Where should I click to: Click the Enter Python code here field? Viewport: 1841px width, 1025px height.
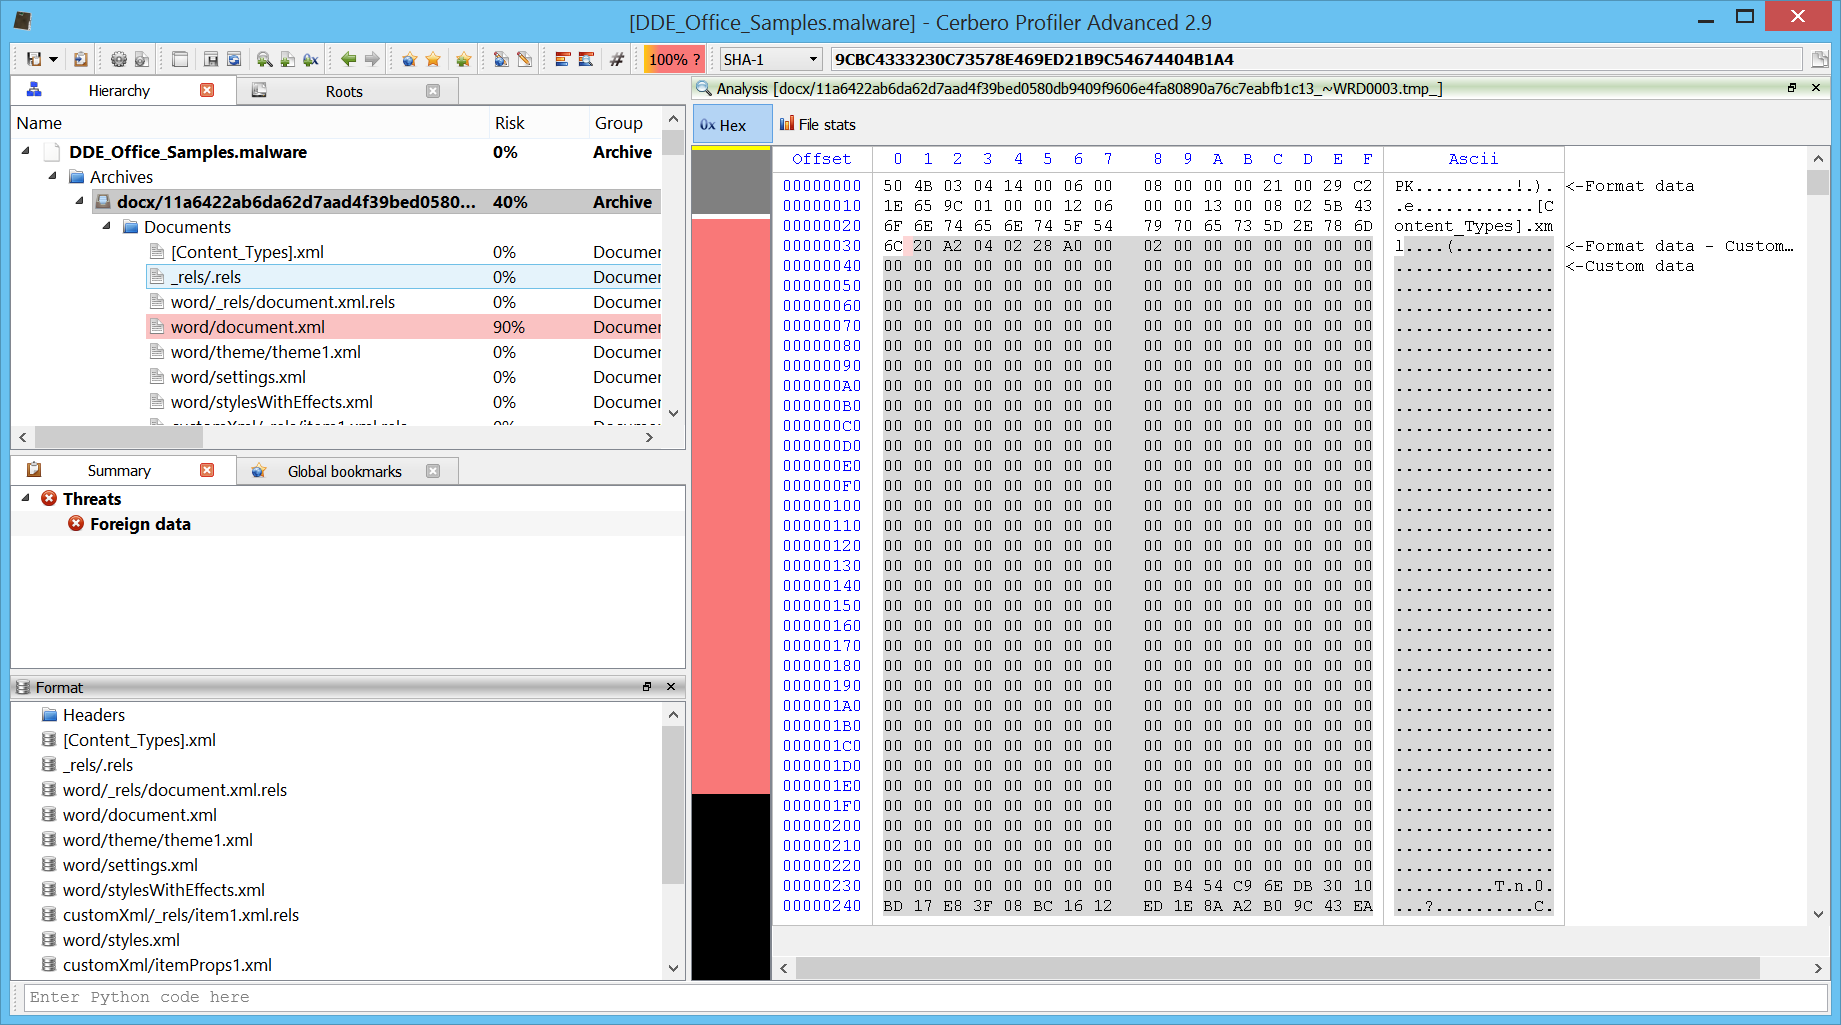click(x=925, y=997)
